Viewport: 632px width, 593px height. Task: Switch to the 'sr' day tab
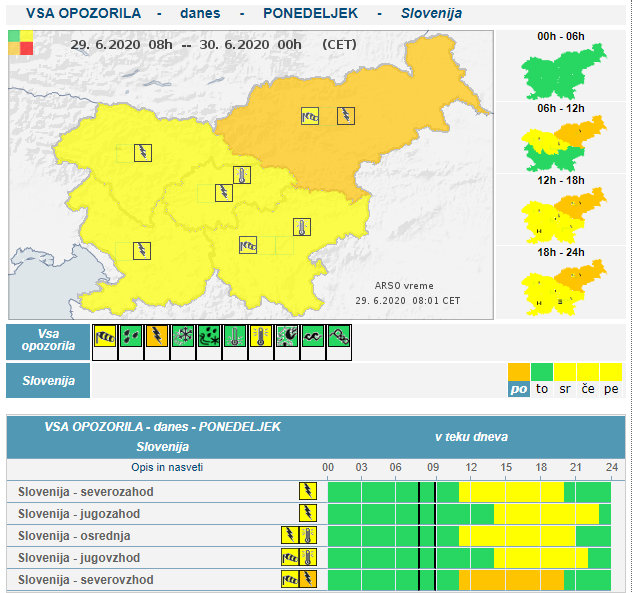tap(565, 389)
